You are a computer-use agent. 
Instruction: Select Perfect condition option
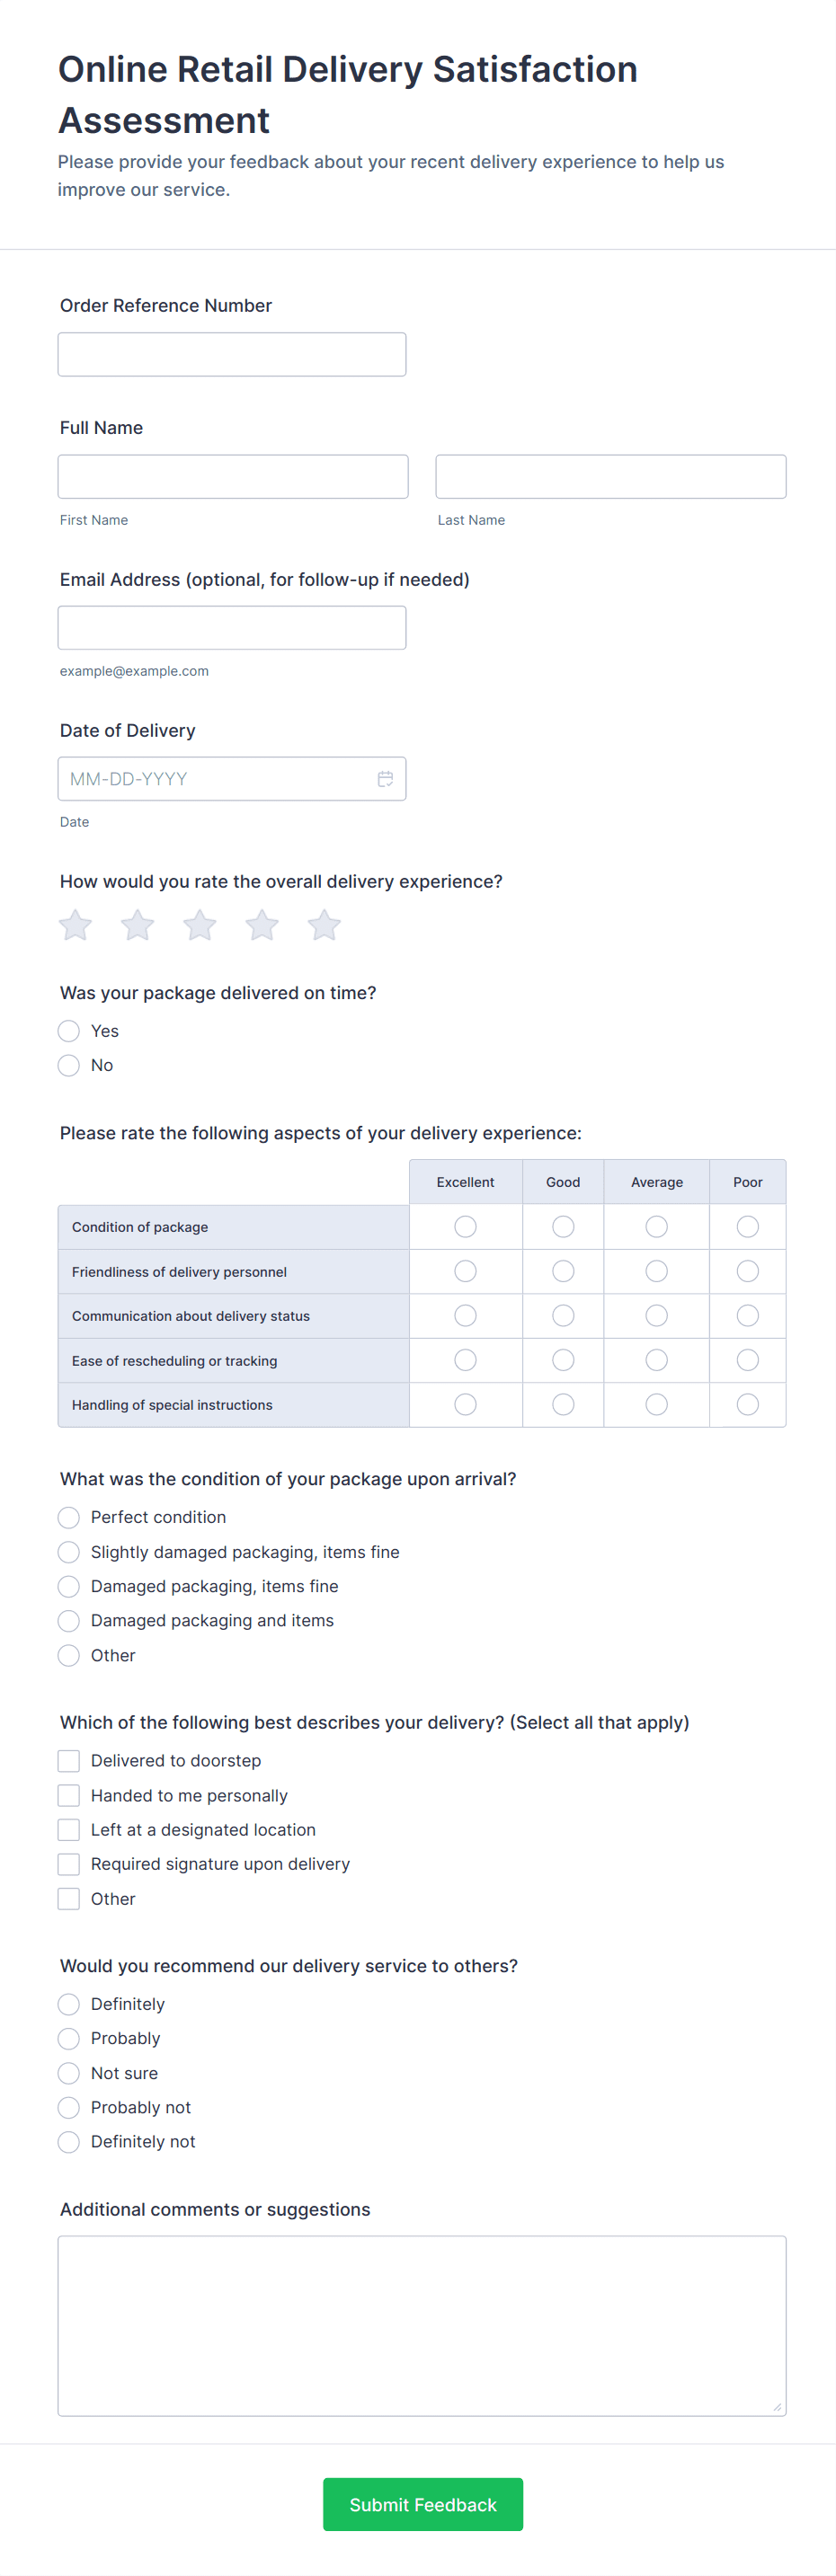(x=69, y=1518)
